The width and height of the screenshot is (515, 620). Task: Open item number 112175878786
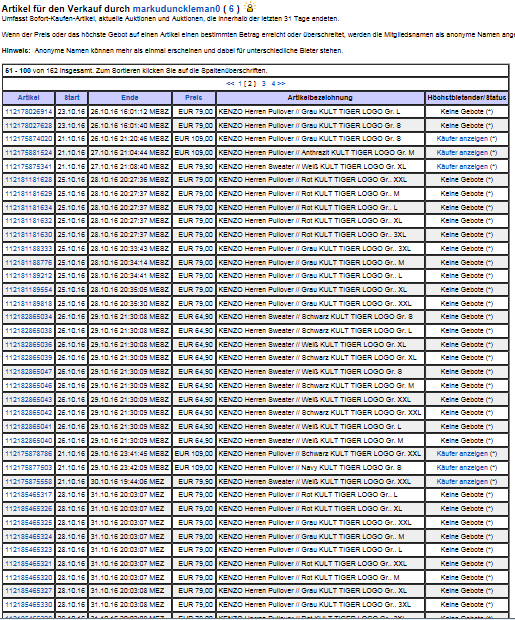28,454
